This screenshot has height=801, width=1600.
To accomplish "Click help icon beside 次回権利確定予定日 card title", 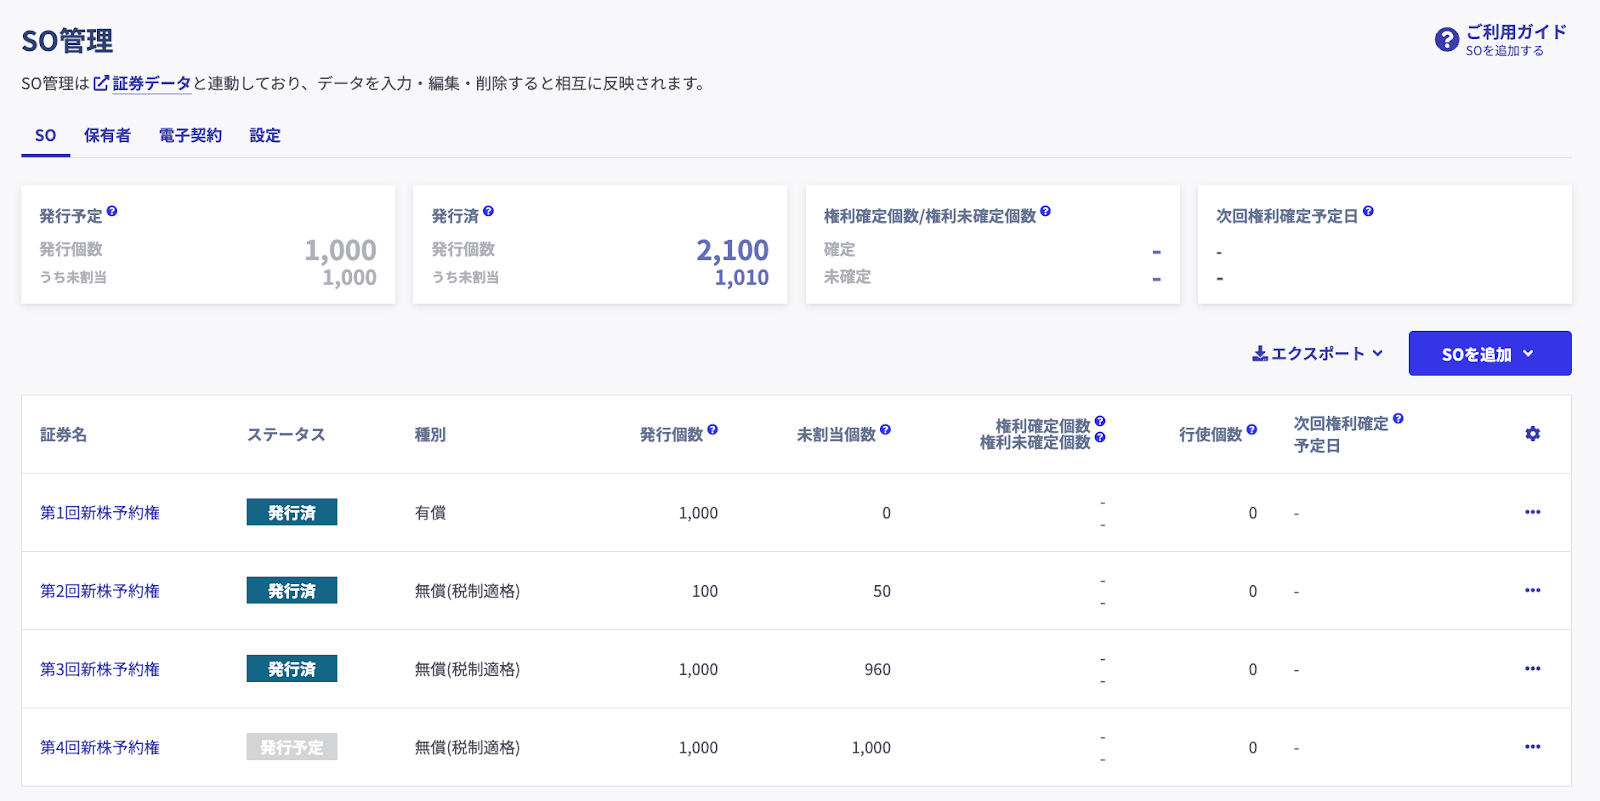I will click(x=1368, y=211).
